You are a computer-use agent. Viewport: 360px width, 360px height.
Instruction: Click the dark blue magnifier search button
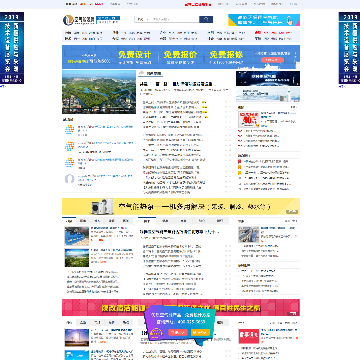point(206,19)
